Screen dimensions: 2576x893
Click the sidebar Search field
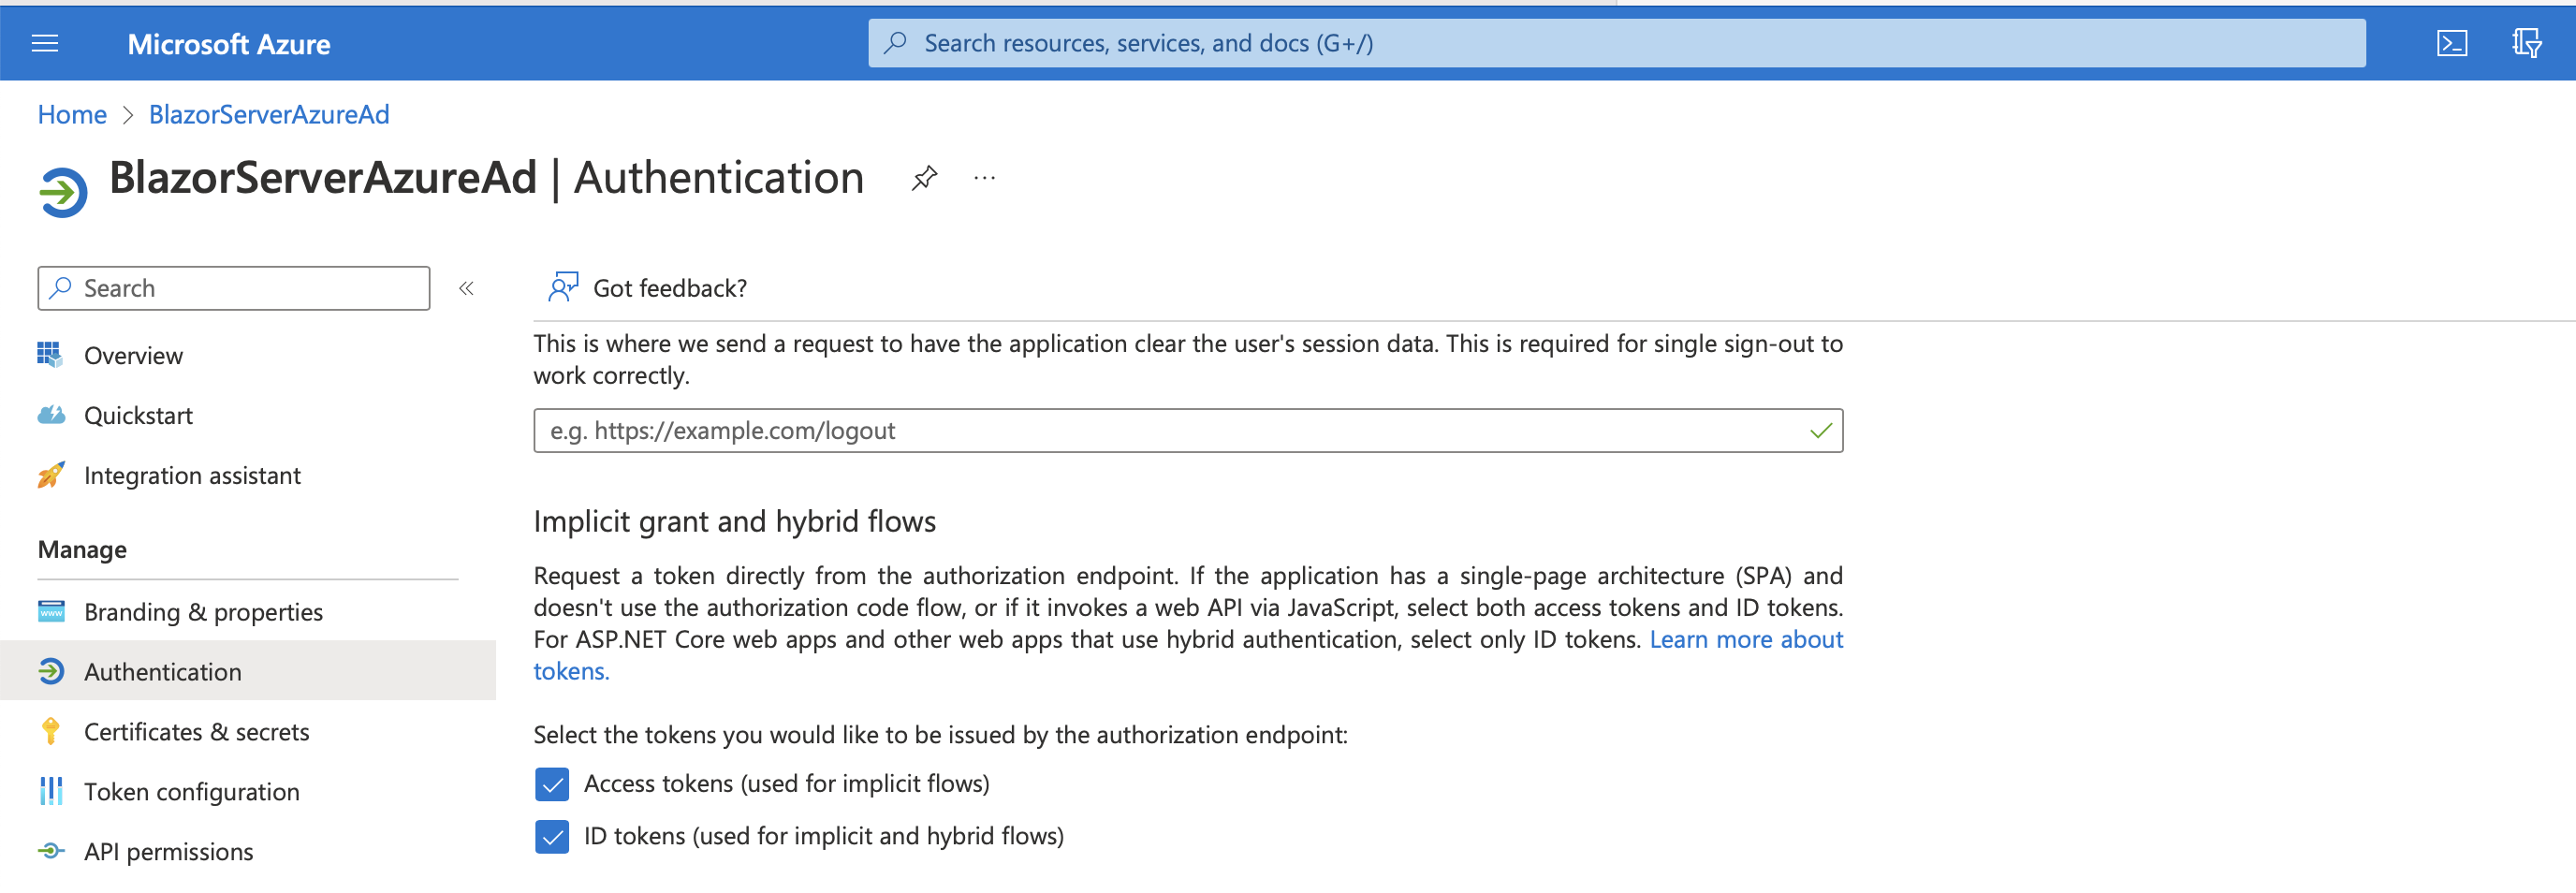(234, 288)
